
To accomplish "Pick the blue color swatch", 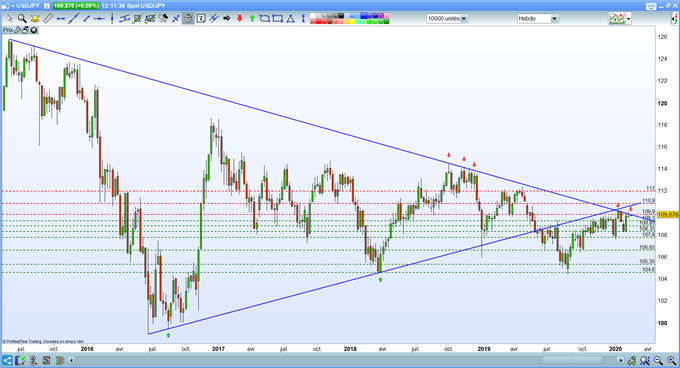I will click(365, 16).
